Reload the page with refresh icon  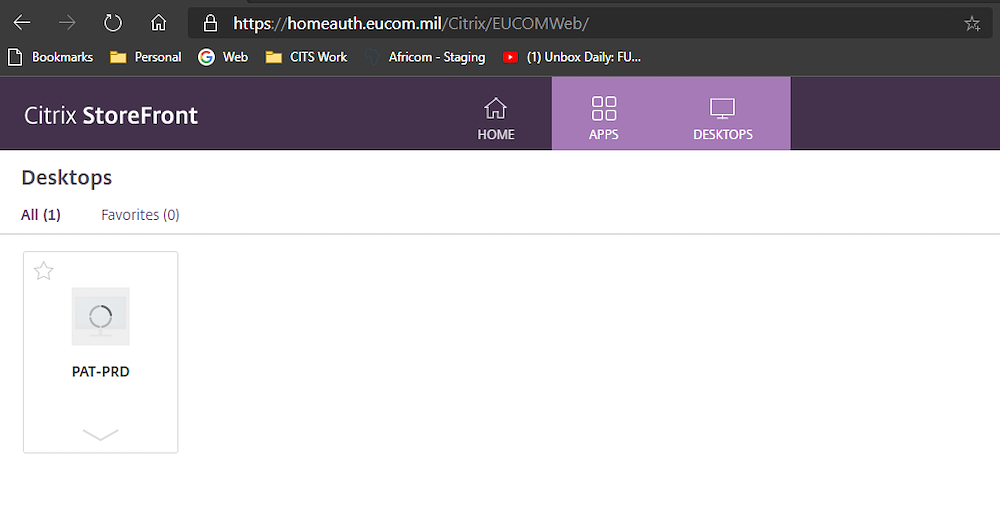point(113,24)
